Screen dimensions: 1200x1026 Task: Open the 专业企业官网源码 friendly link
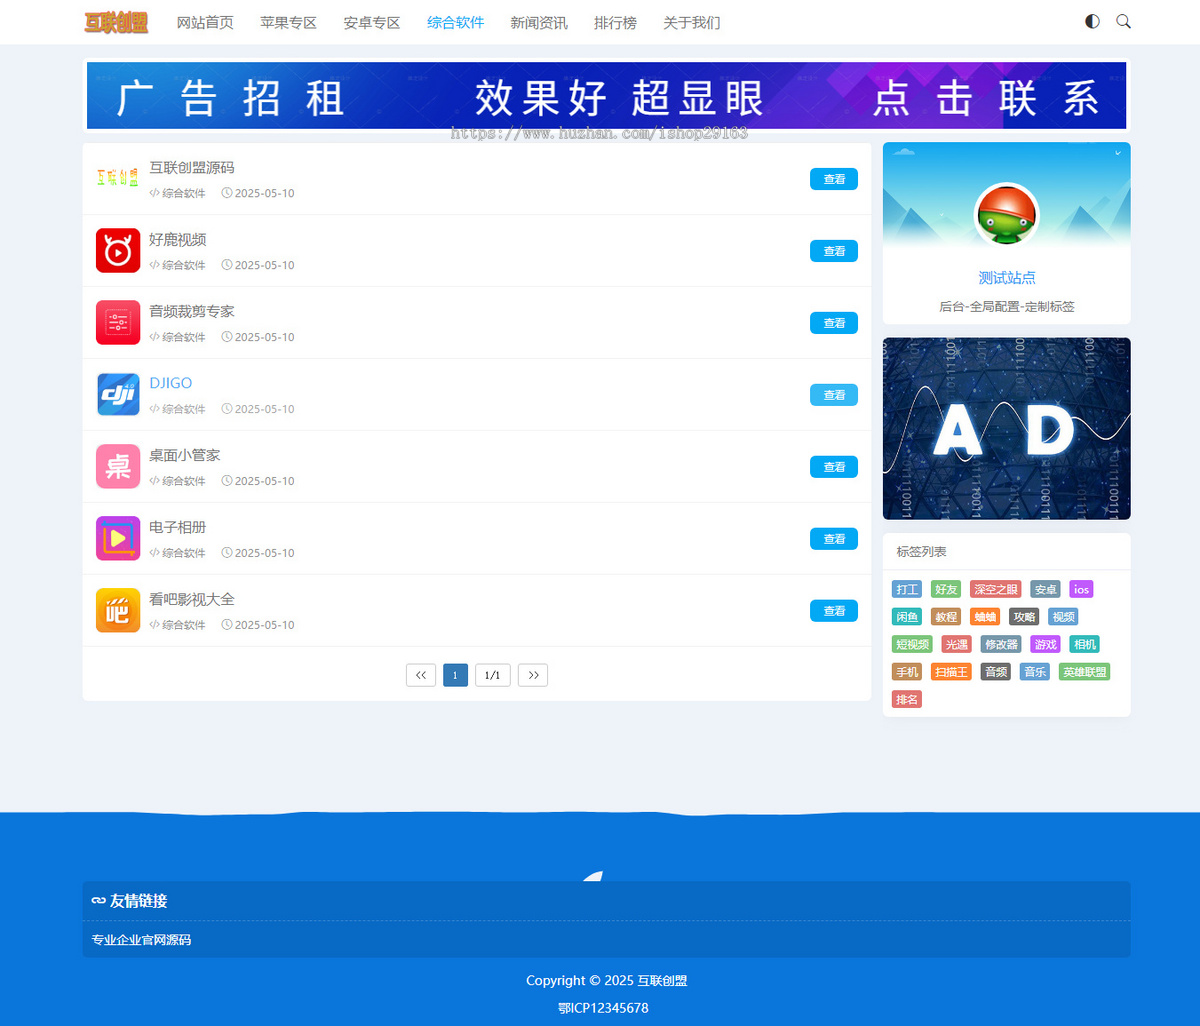141,940
